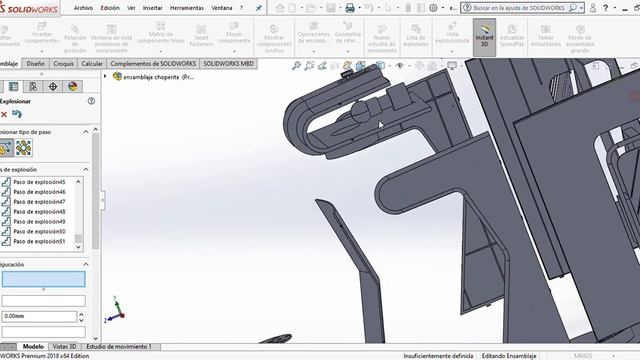Image resolution: width=640 pixels, height=360 pixels.
Task: Open the Ventana menu
Action: [222, 8]
